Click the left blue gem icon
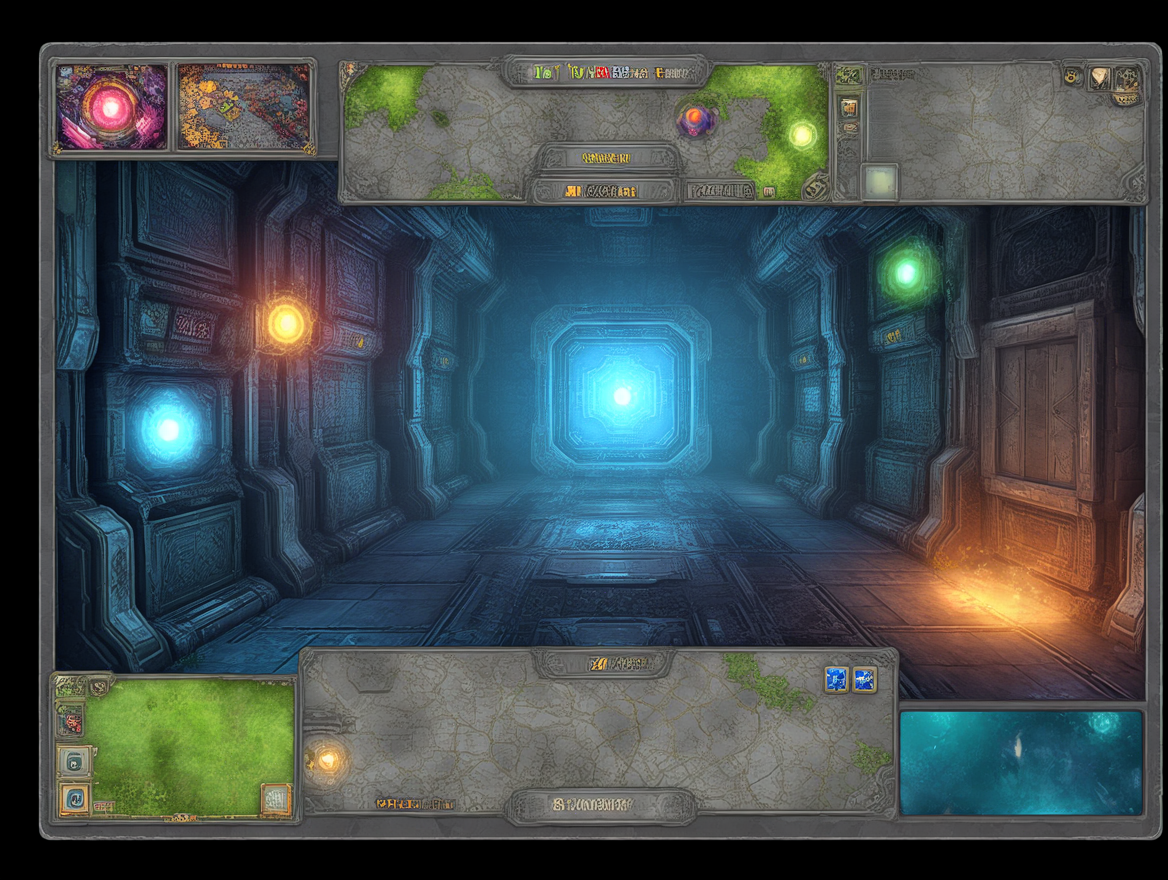This screenshot has height=880, width=1168. pyautogui.click(x=837, y=680)
